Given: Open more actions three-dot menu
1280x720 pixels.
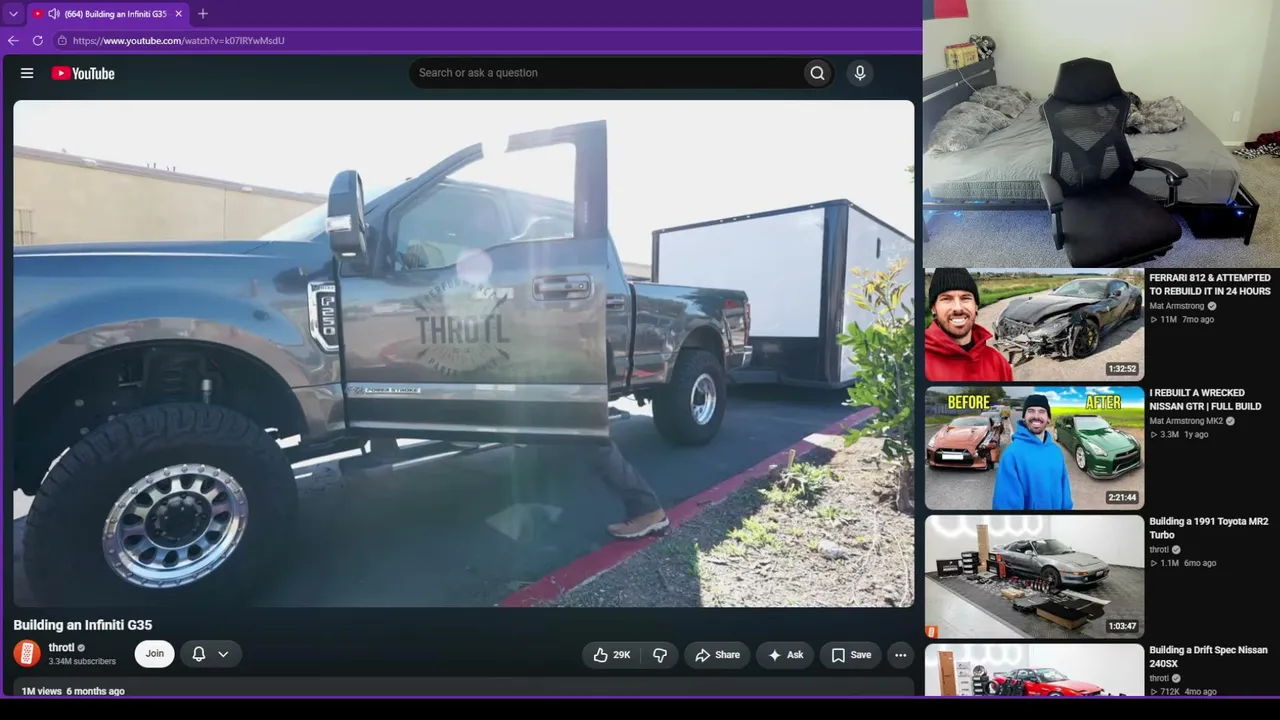Looking at the screenshot, I should [x=900, y=655].
